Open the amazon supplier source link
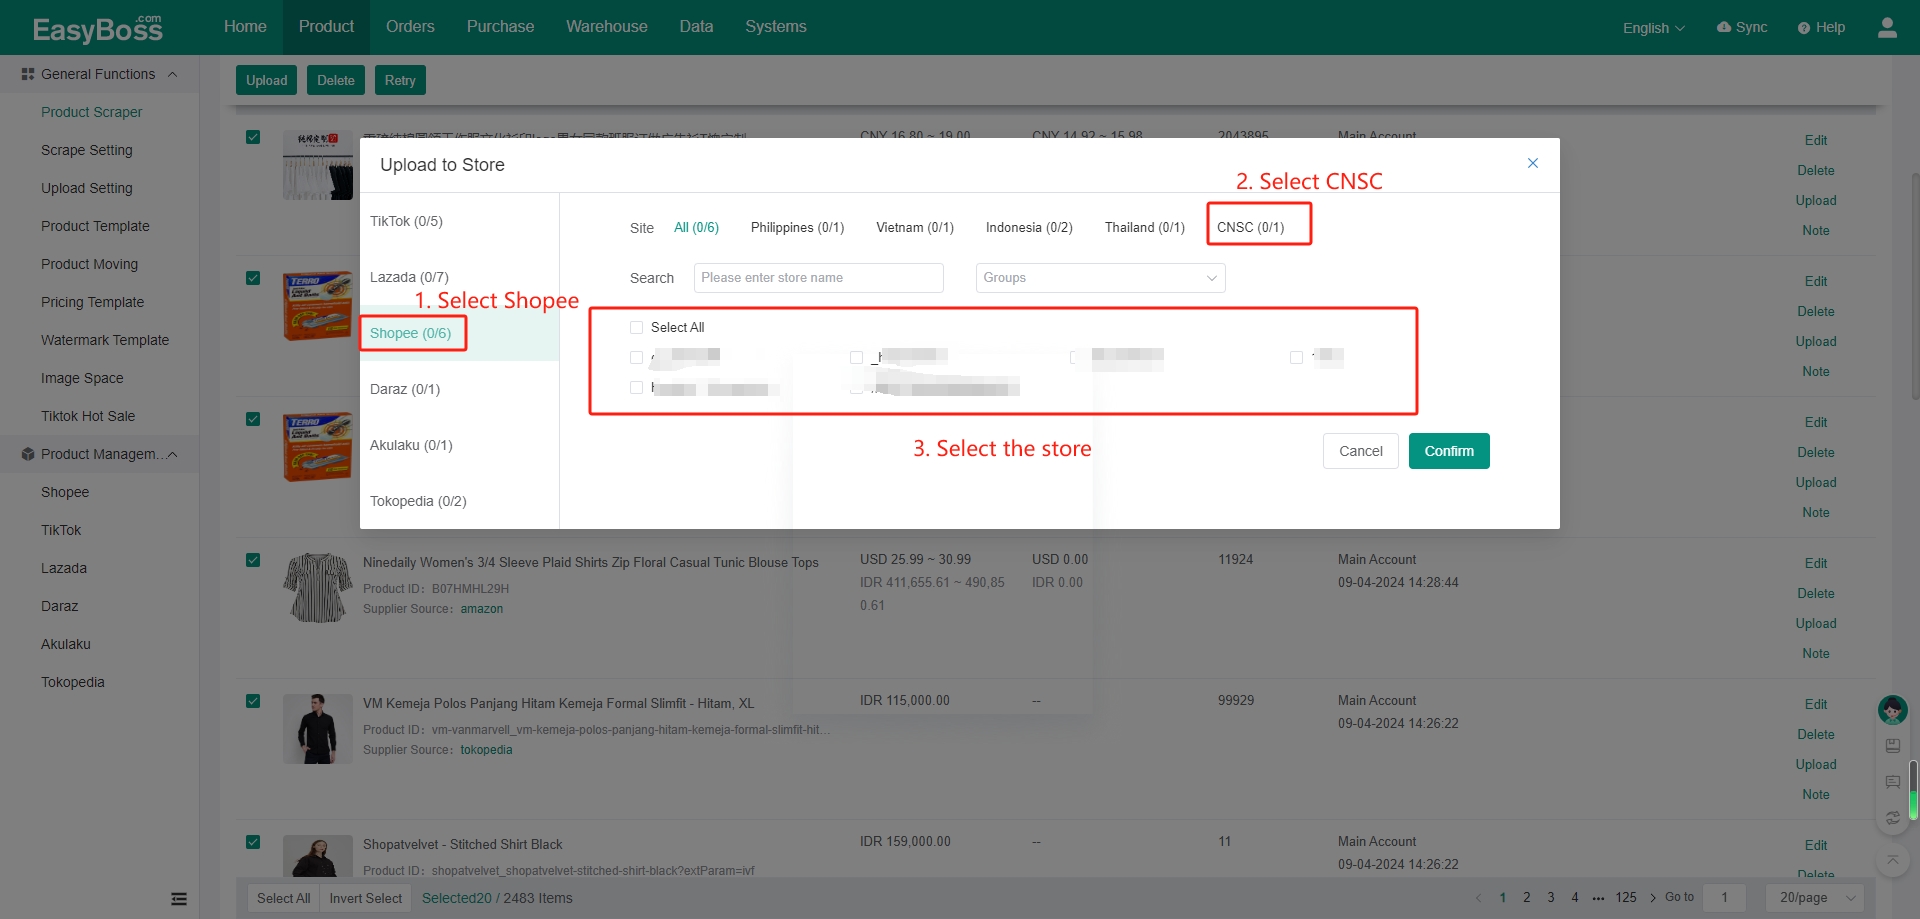1920x919 pixels. coord(481,609)
